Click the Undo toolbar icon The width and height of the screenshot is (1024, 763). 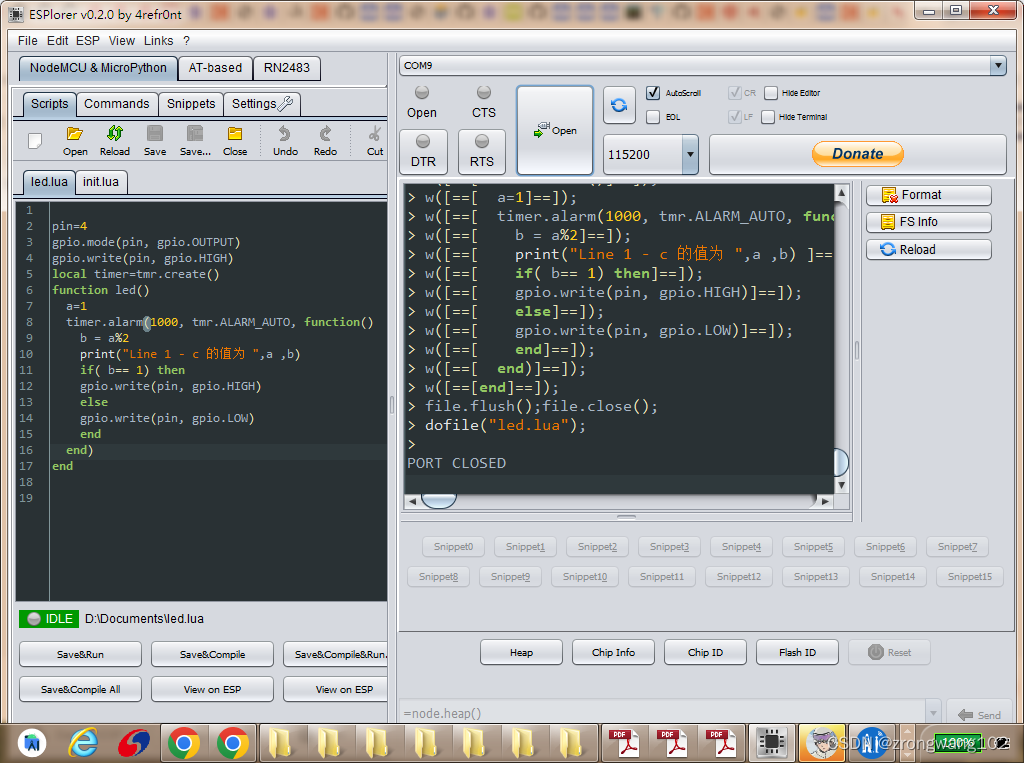click(285, 141)
